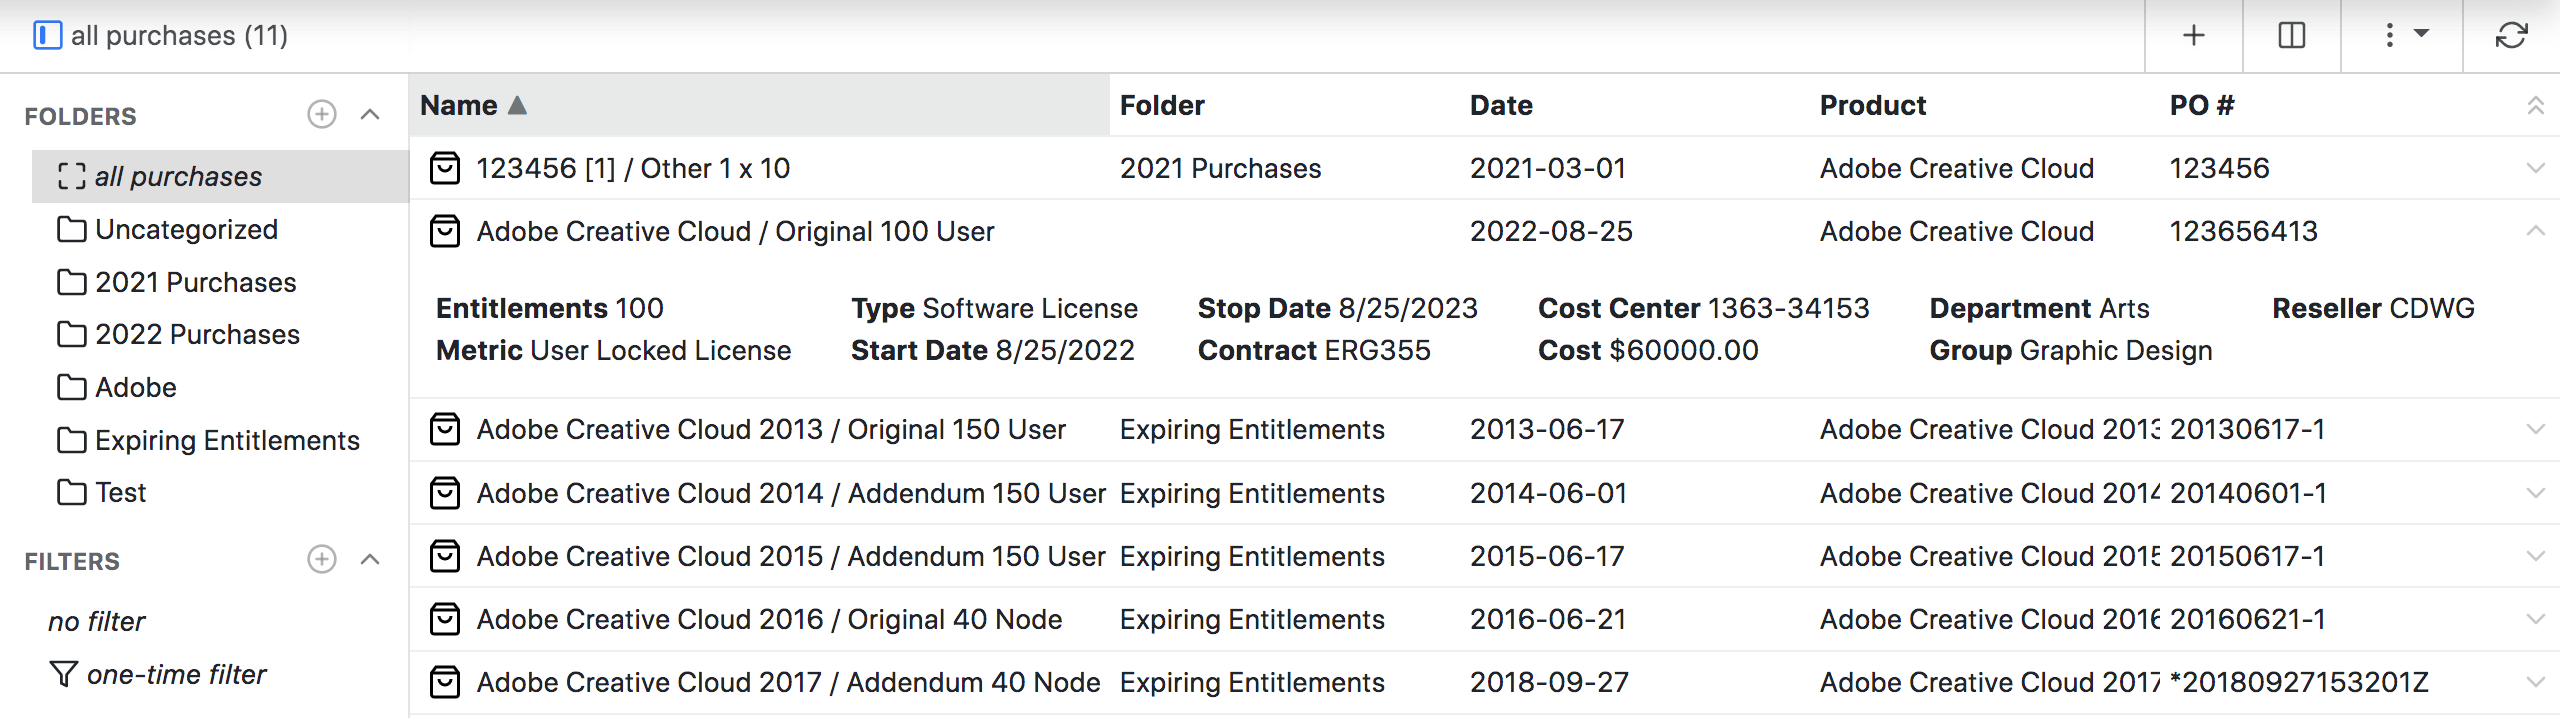2560x718 pixels.
Task: Collapse the Adobe Creative Cloud / Original 100 User details
Action: click(x=2538, y=231)
